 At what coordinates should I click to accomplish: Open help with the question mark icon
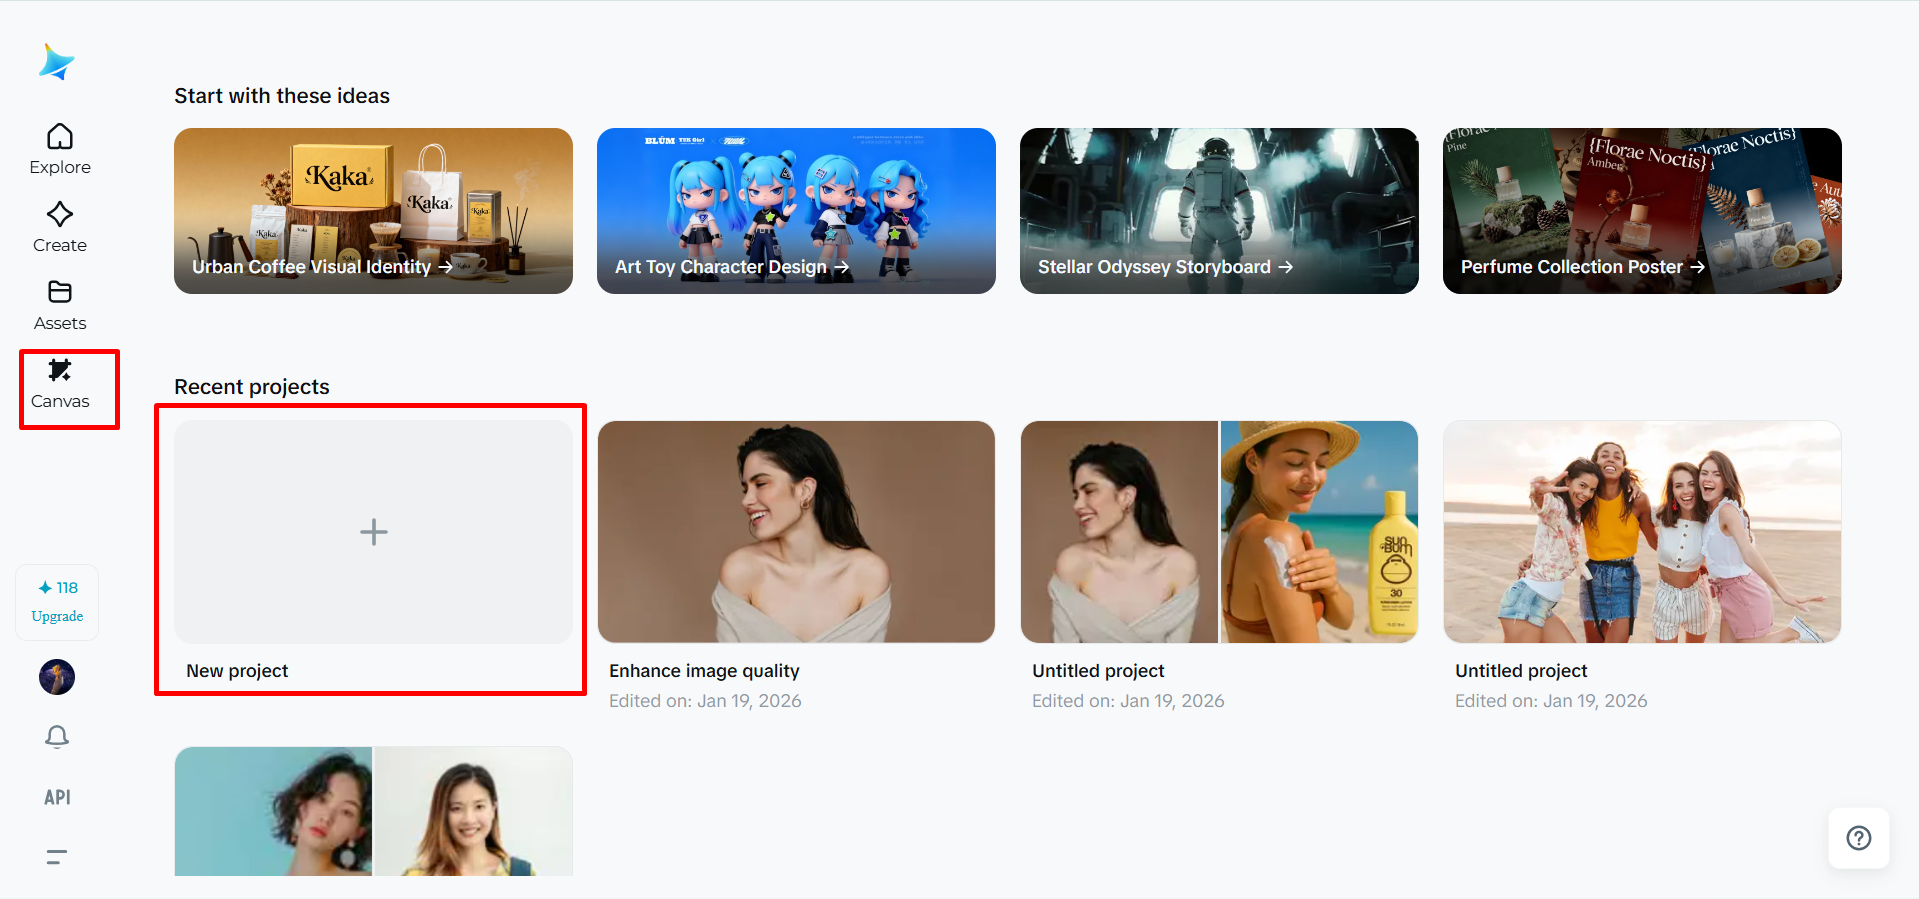(1859, 838)
